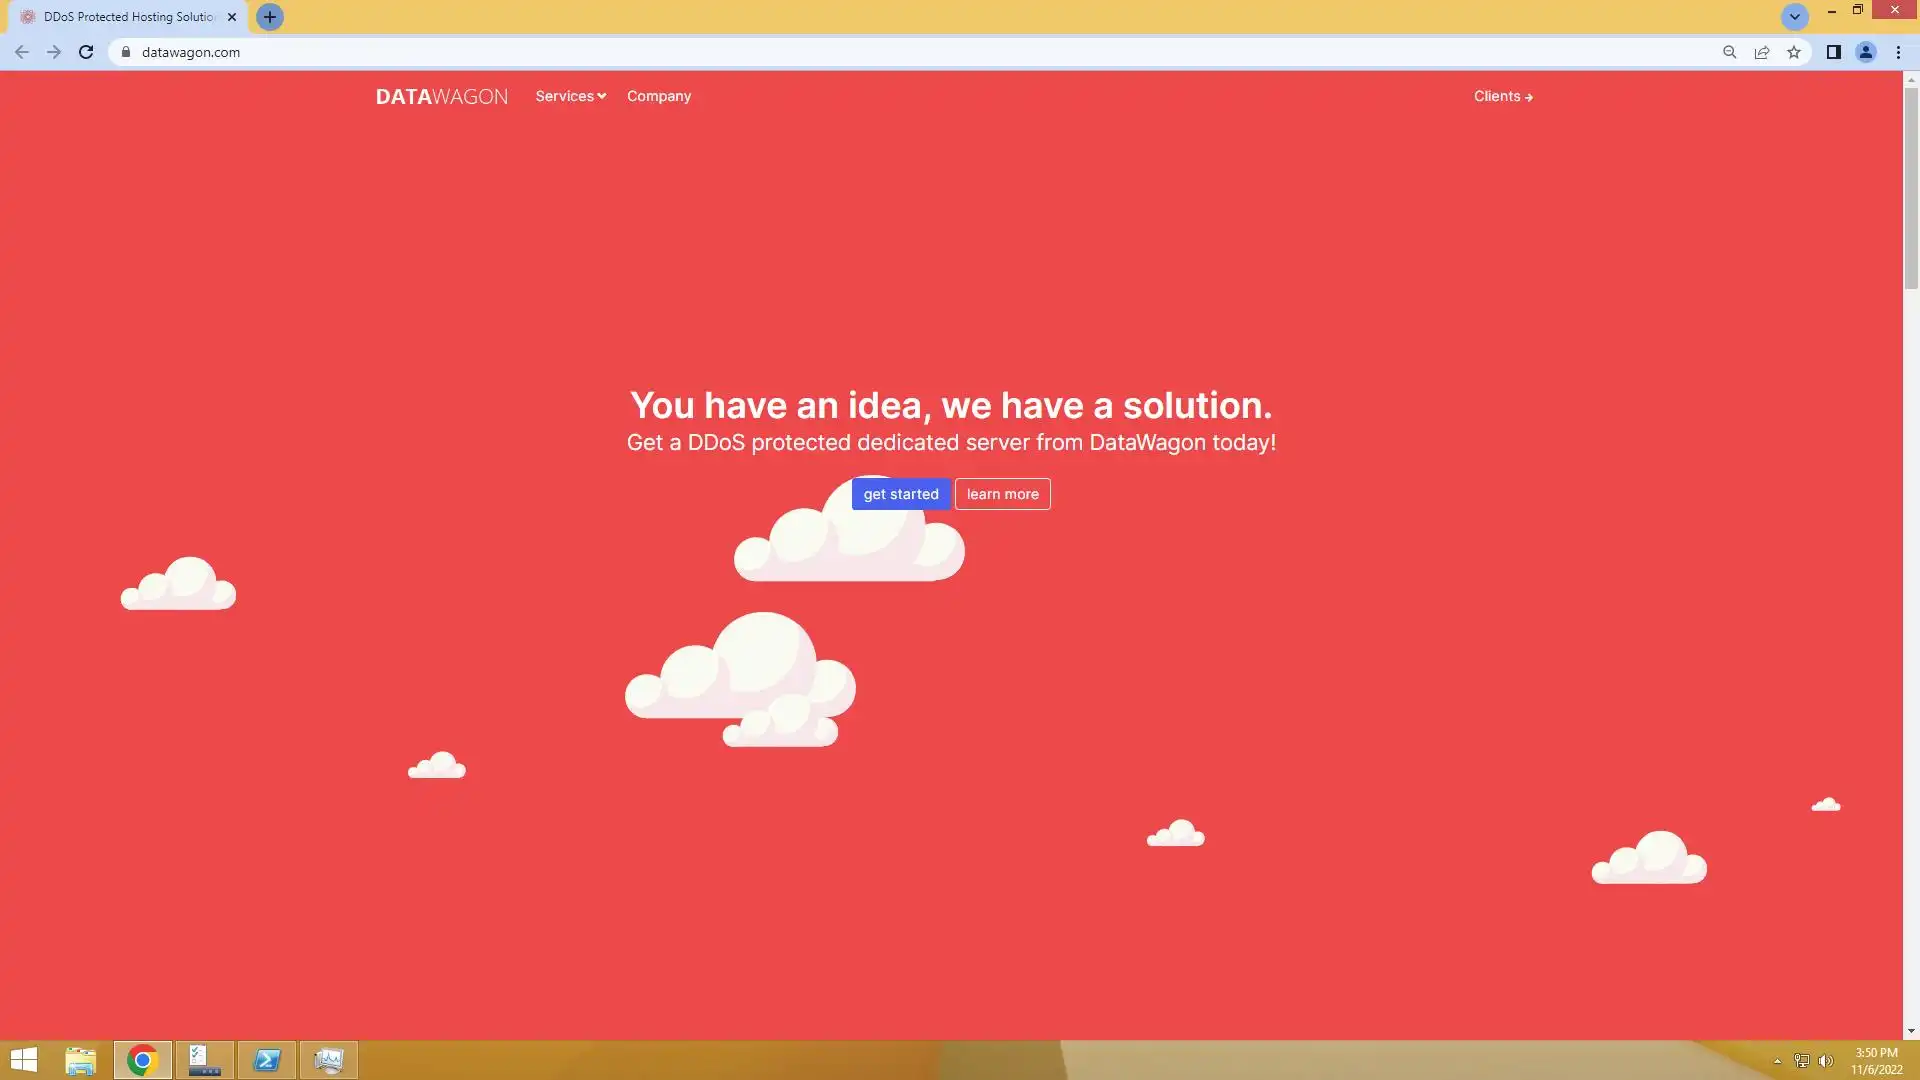Open Chrome three-dot menu
The width and height of the screenshot is (1920, 1080).
1898,52
